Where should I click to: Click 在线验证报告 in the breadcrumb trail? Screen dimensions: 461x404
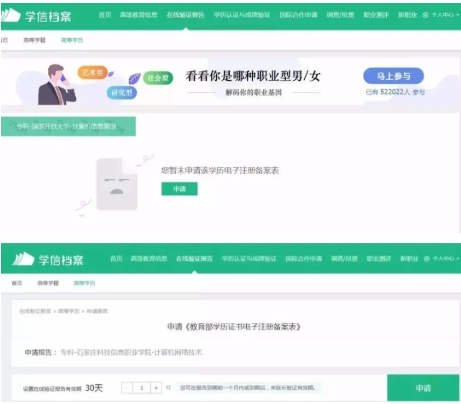pyautogui.click(x=35, y=311)
